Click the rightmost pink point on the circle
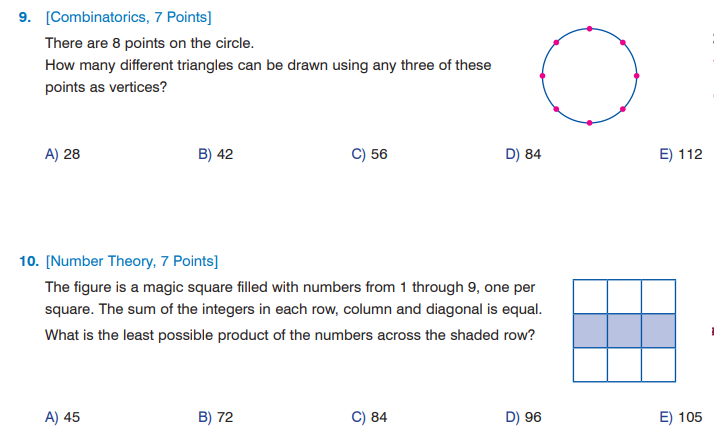Screen dimensions: 714x434 coord(637,75)
